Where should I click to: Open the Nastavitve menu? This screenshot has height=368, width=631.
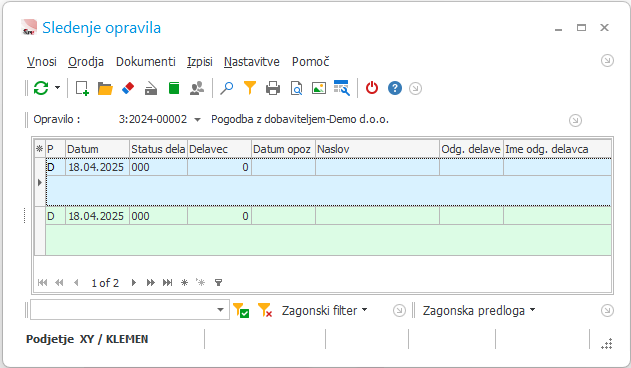pyautogui.click(x=252, y=62)
